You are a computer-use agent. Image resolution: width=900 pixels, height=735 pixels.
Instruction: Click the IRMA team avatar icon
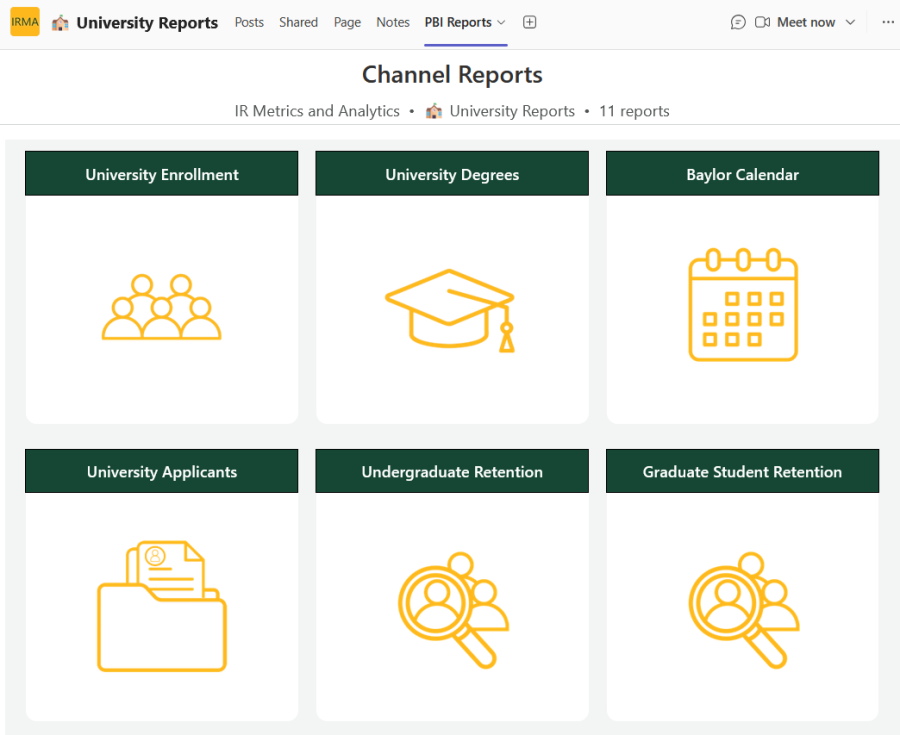(x=25, y=22)
